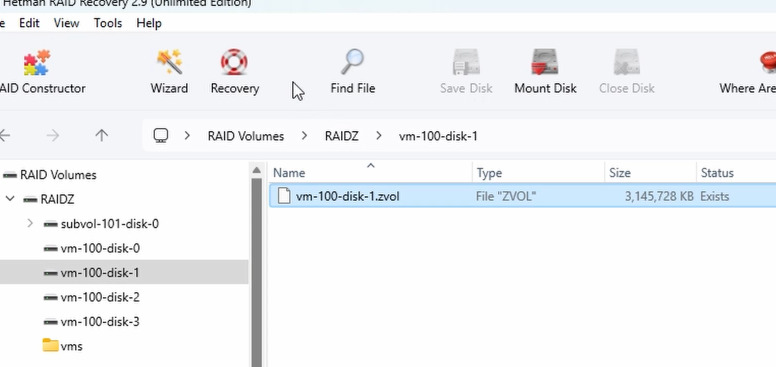Viewport: 776px width, 367px height.
Task: Click the drive icon beside RAIDZ in tree
Action: (x=30, y=199)
